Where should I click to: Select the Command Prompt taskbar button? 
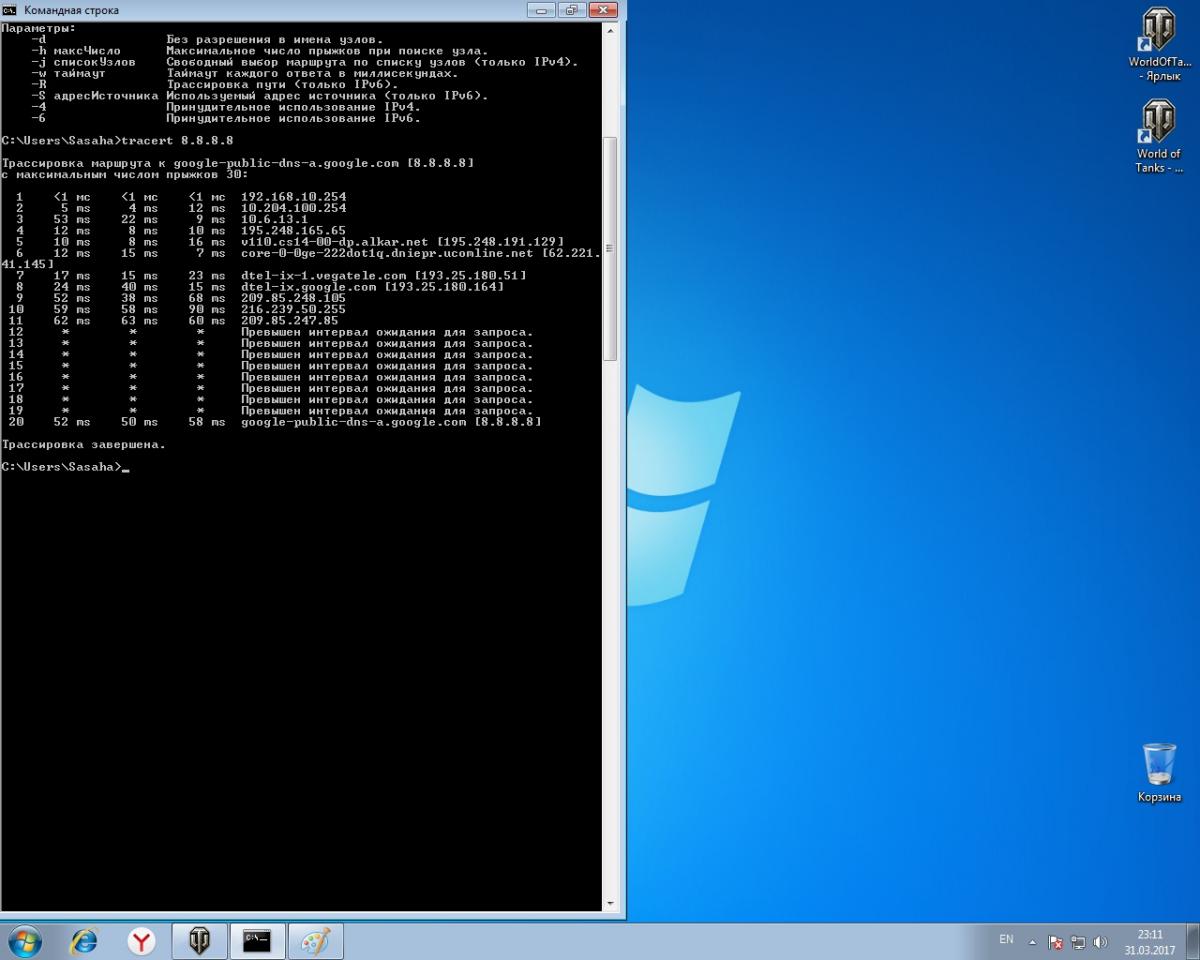pos(257,941)
